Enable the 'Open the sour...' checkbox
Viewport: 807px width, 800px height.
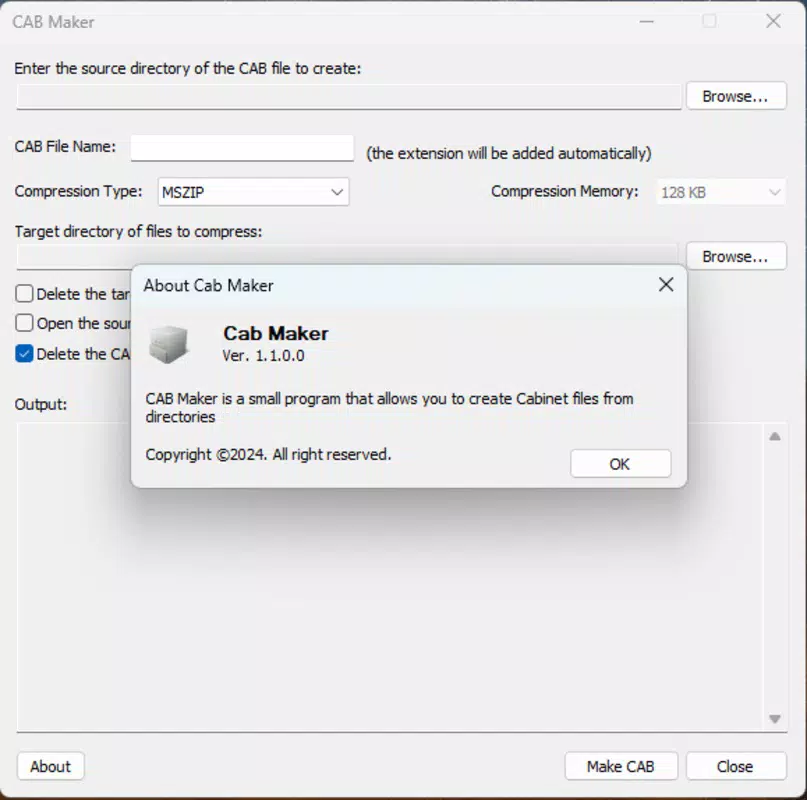[x=24, y=323]
